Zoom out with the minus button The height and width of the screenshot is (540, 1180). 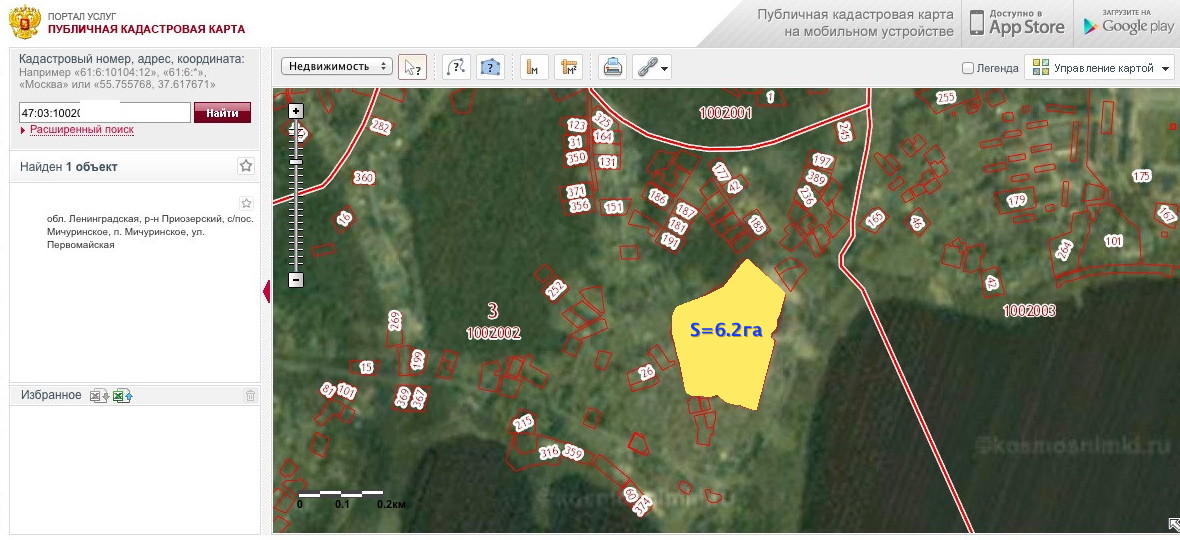(x=295, y=280)
